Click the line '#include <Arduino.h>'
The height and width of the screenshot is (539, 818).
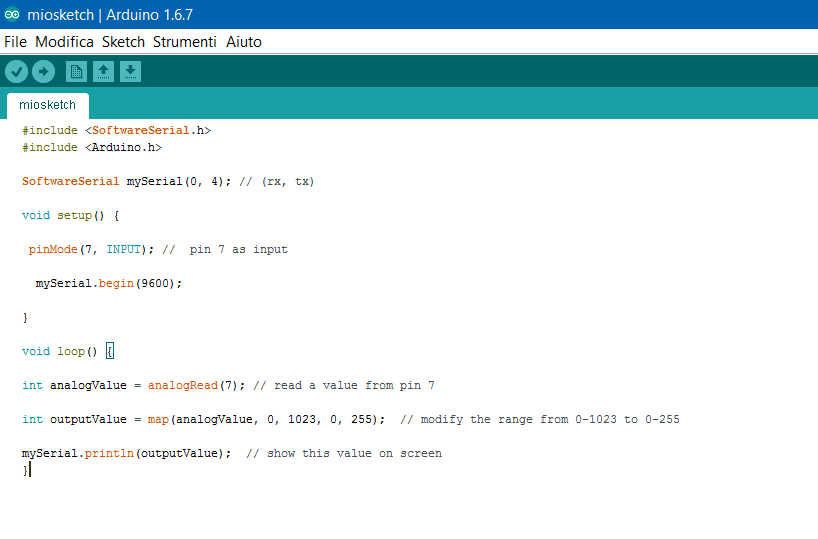(x=92, y=148)
